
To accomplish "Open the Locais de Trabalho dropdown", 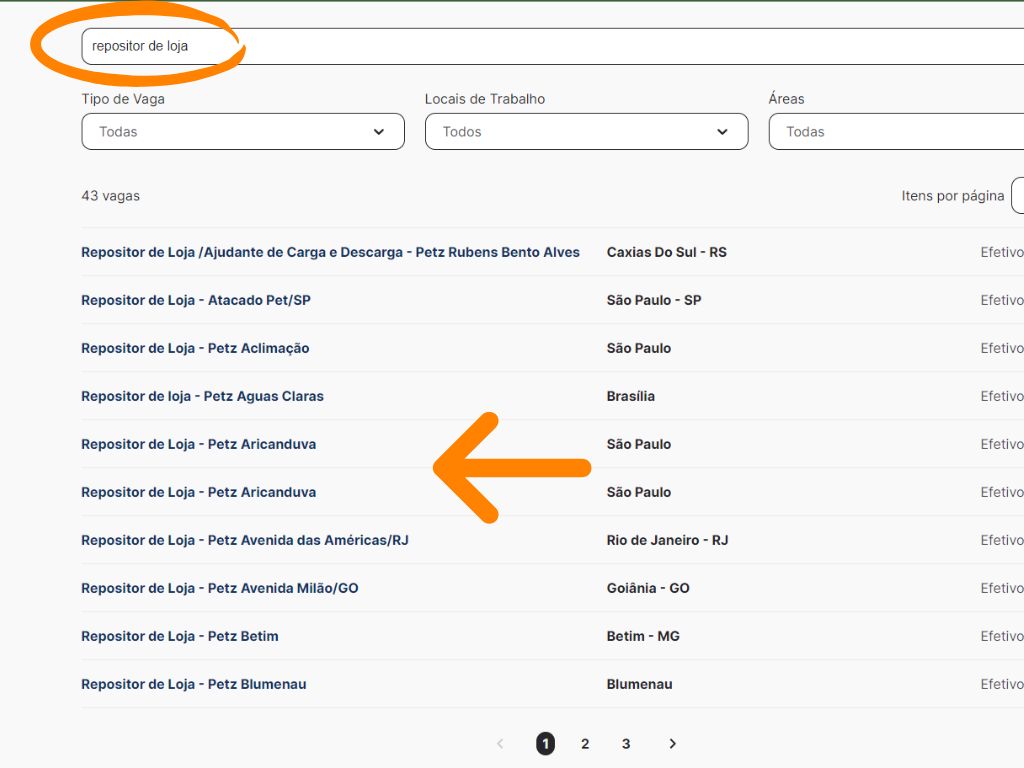I will [x=586, y=131].
